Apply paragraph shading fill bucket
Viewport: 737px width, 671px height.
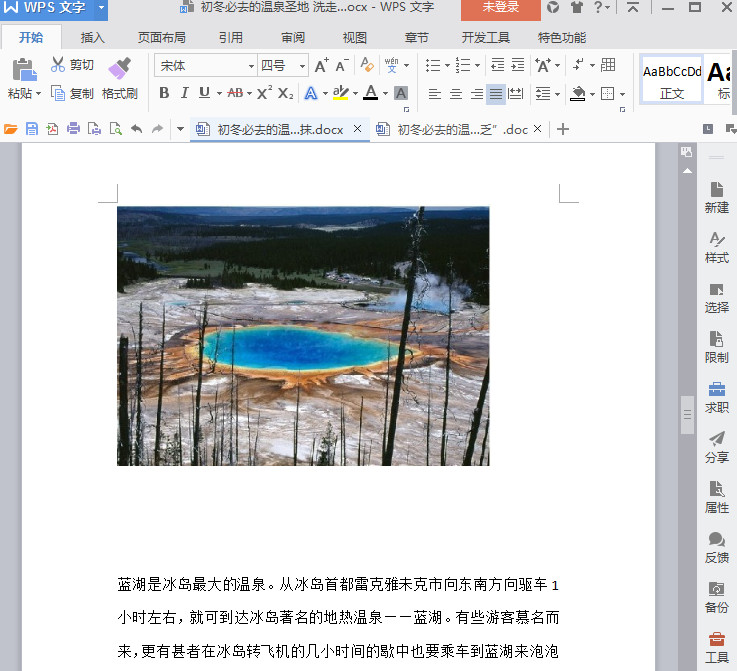point(578,94)
